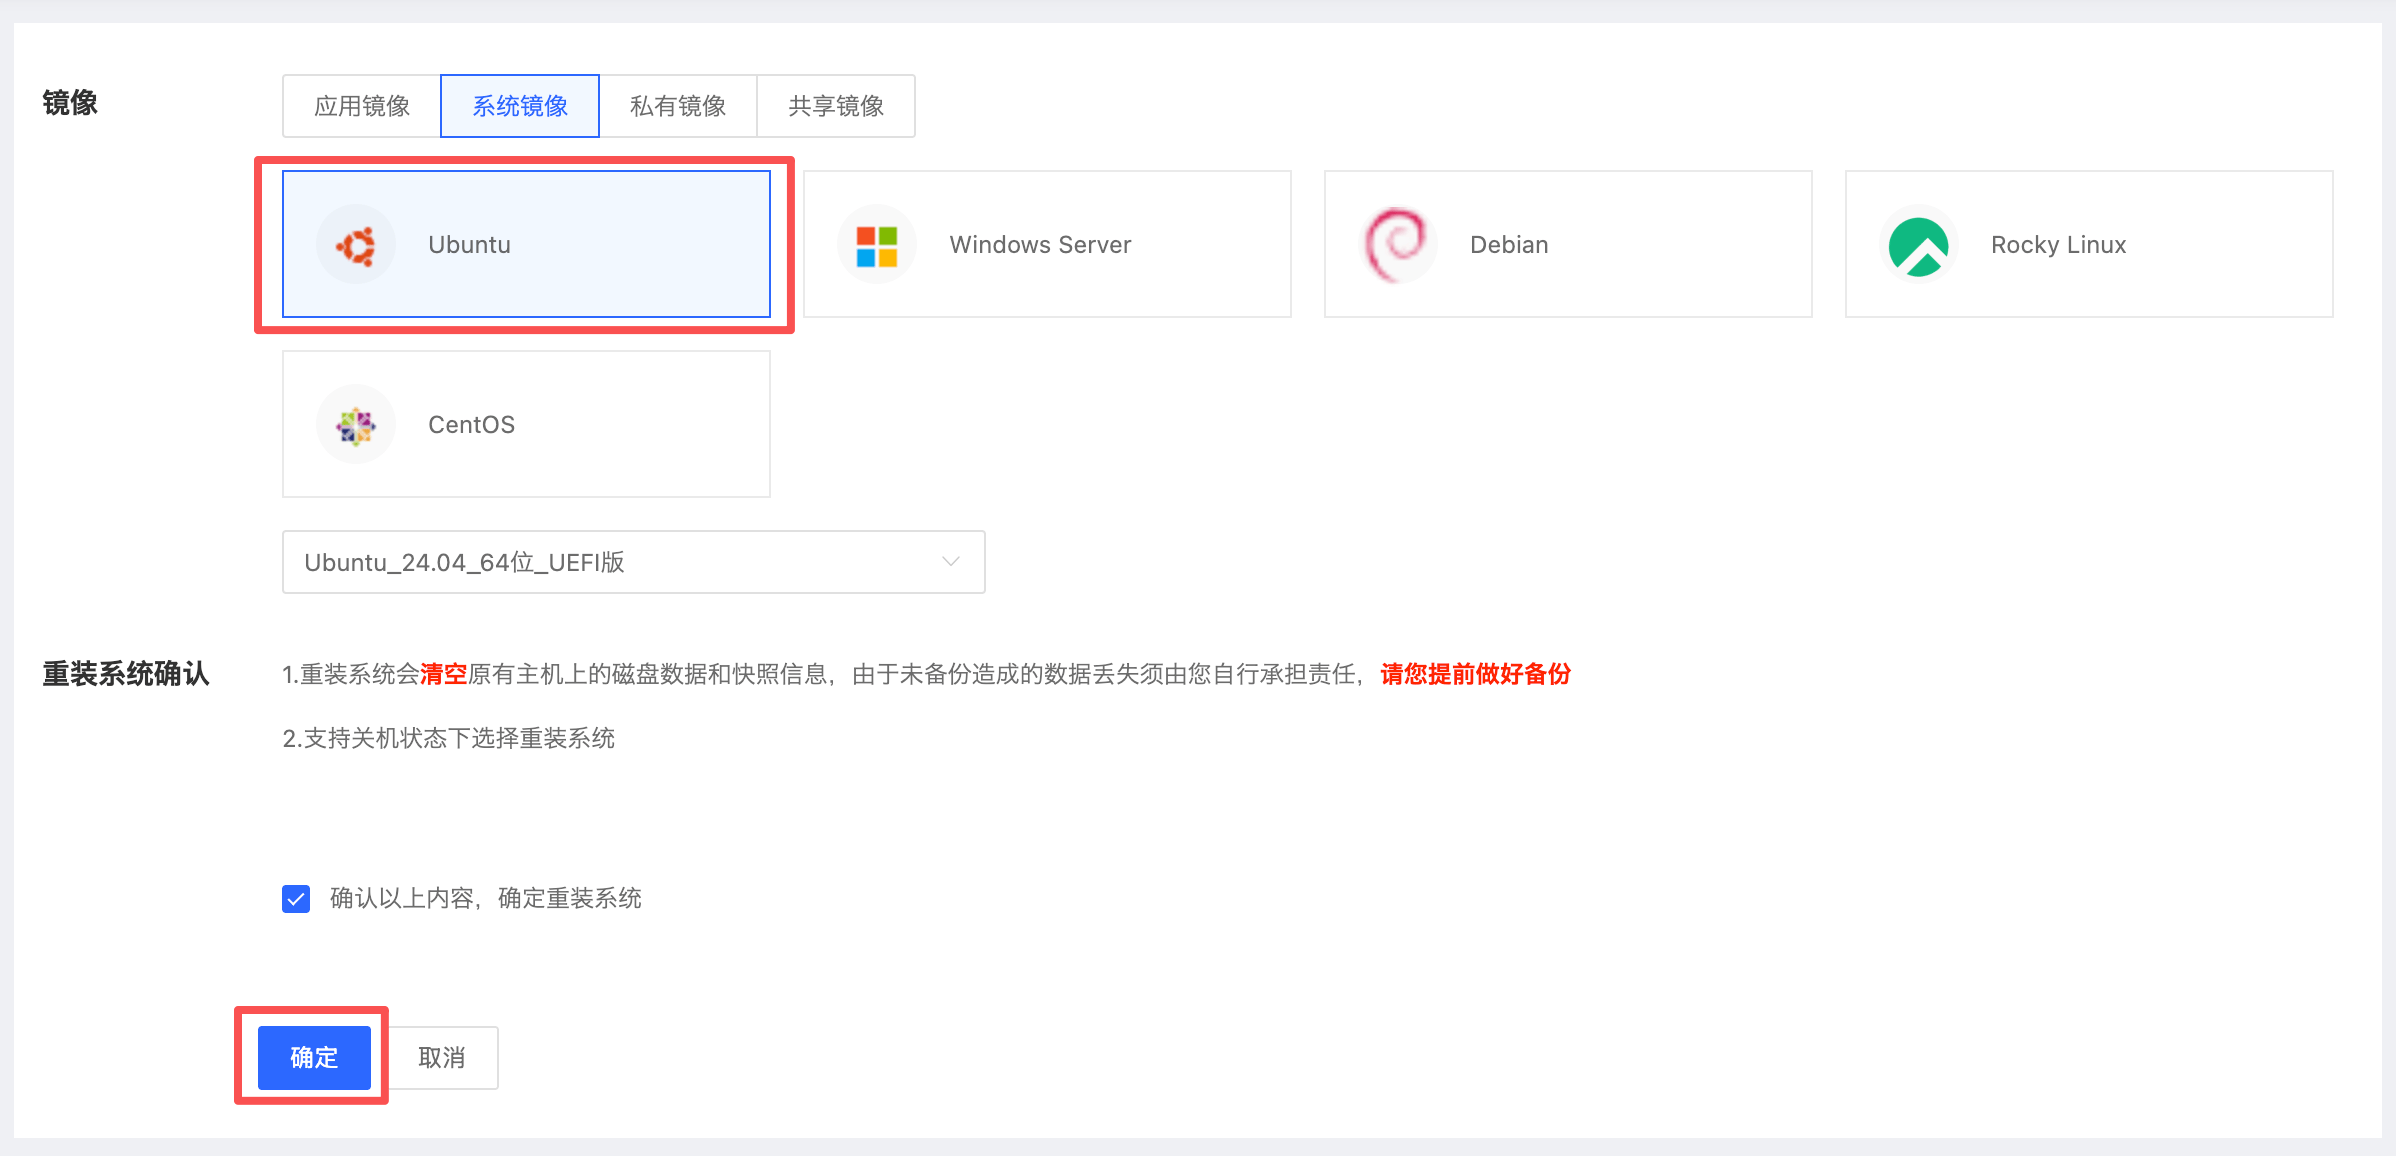Select the CentOS image card

click(x=525, y=423)
